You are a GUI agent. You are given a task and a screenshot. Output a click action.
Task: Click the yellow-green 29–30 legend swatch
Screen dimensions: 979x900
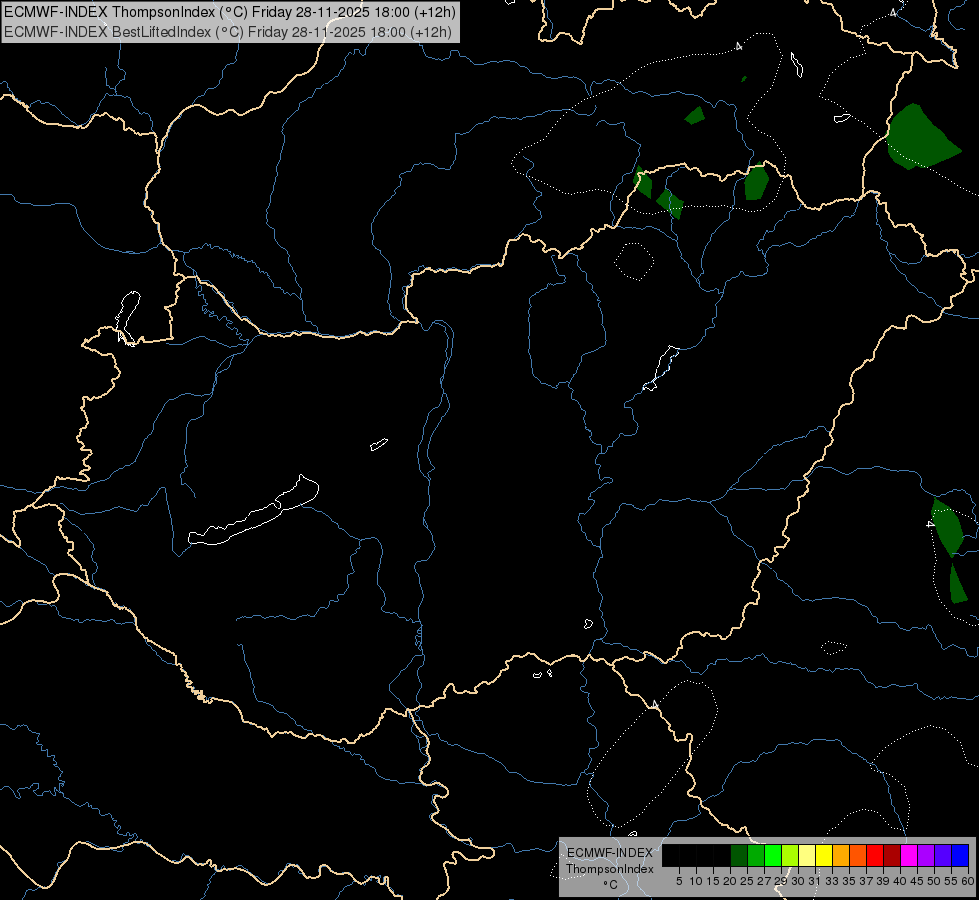click(790, 856)
